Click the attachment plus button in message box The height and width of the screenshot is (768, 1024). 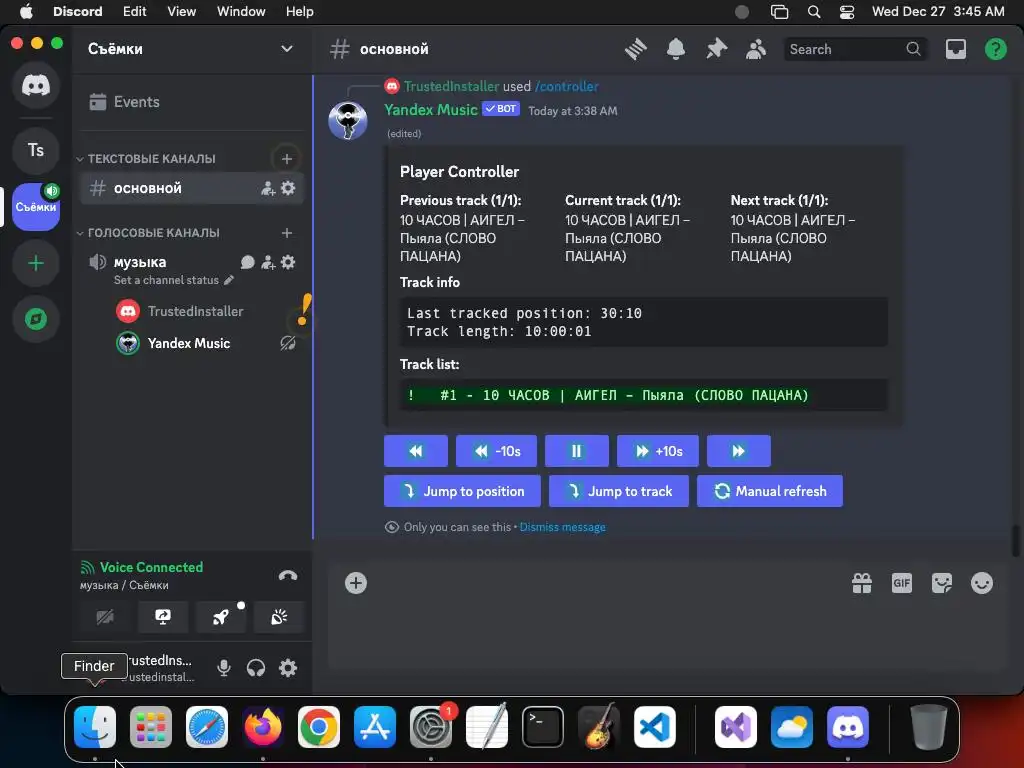tap(356, 583)
